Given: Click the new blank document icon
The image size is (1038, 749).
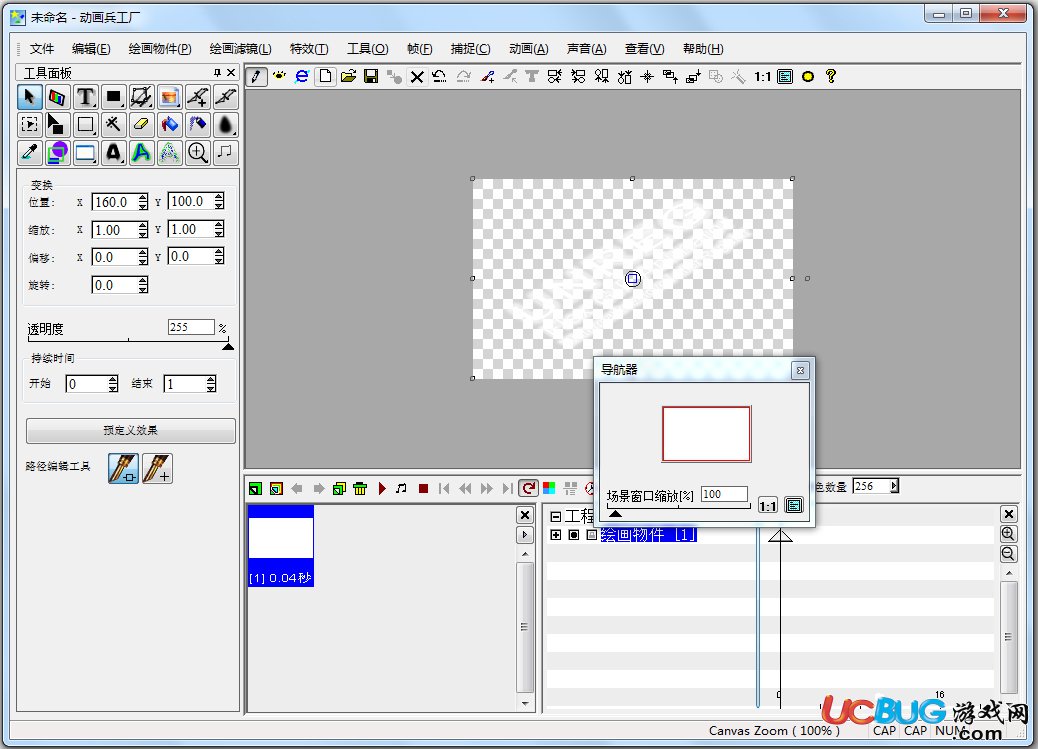Looking at the screenshot, I should pos(325,77).
